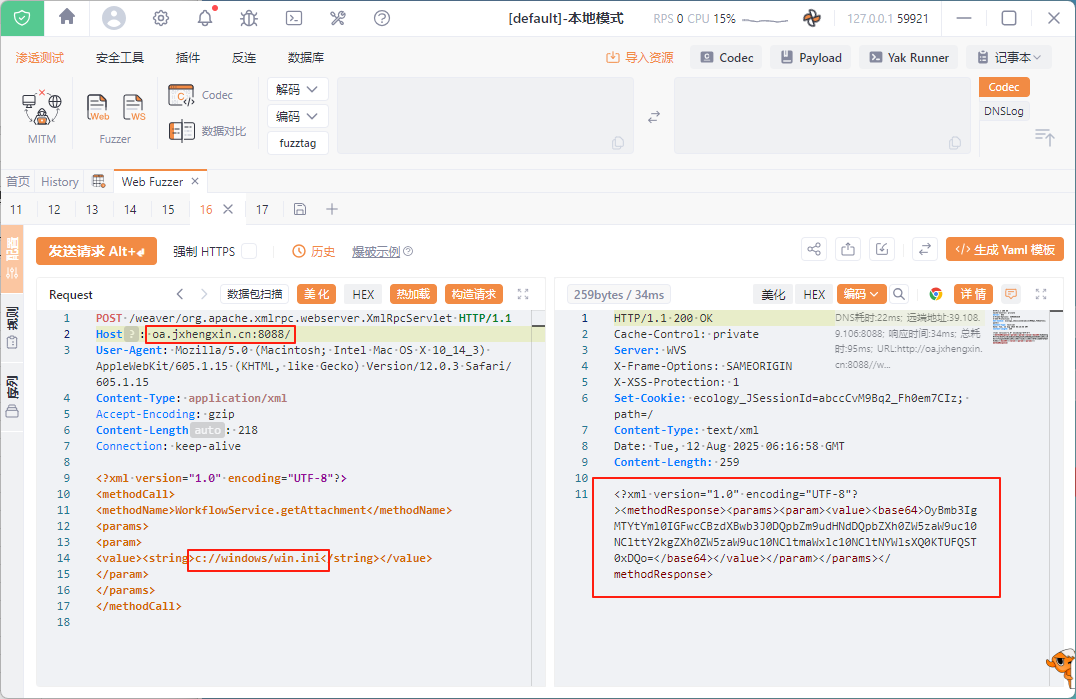Open the 记事本 notebook dropdown

pos(1009,58)
